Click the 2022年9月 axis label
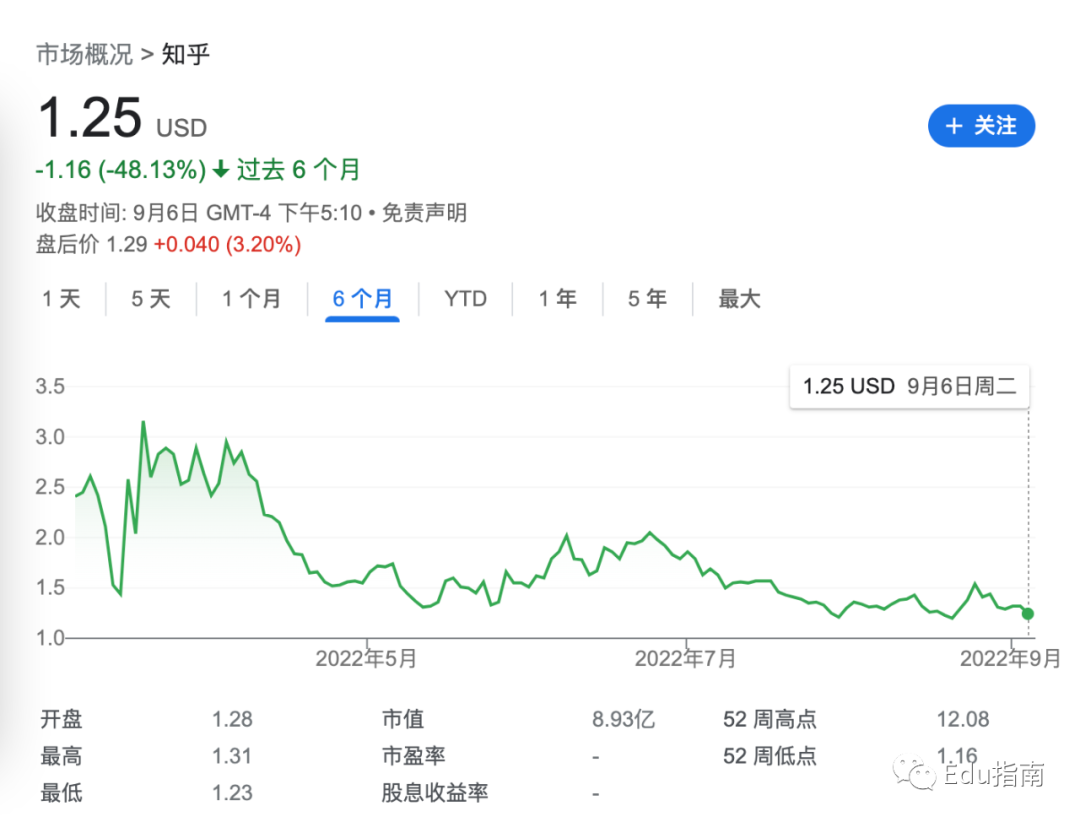Screen dimensions: 1080x822 pyautogui.click(x=1010, y=659)
